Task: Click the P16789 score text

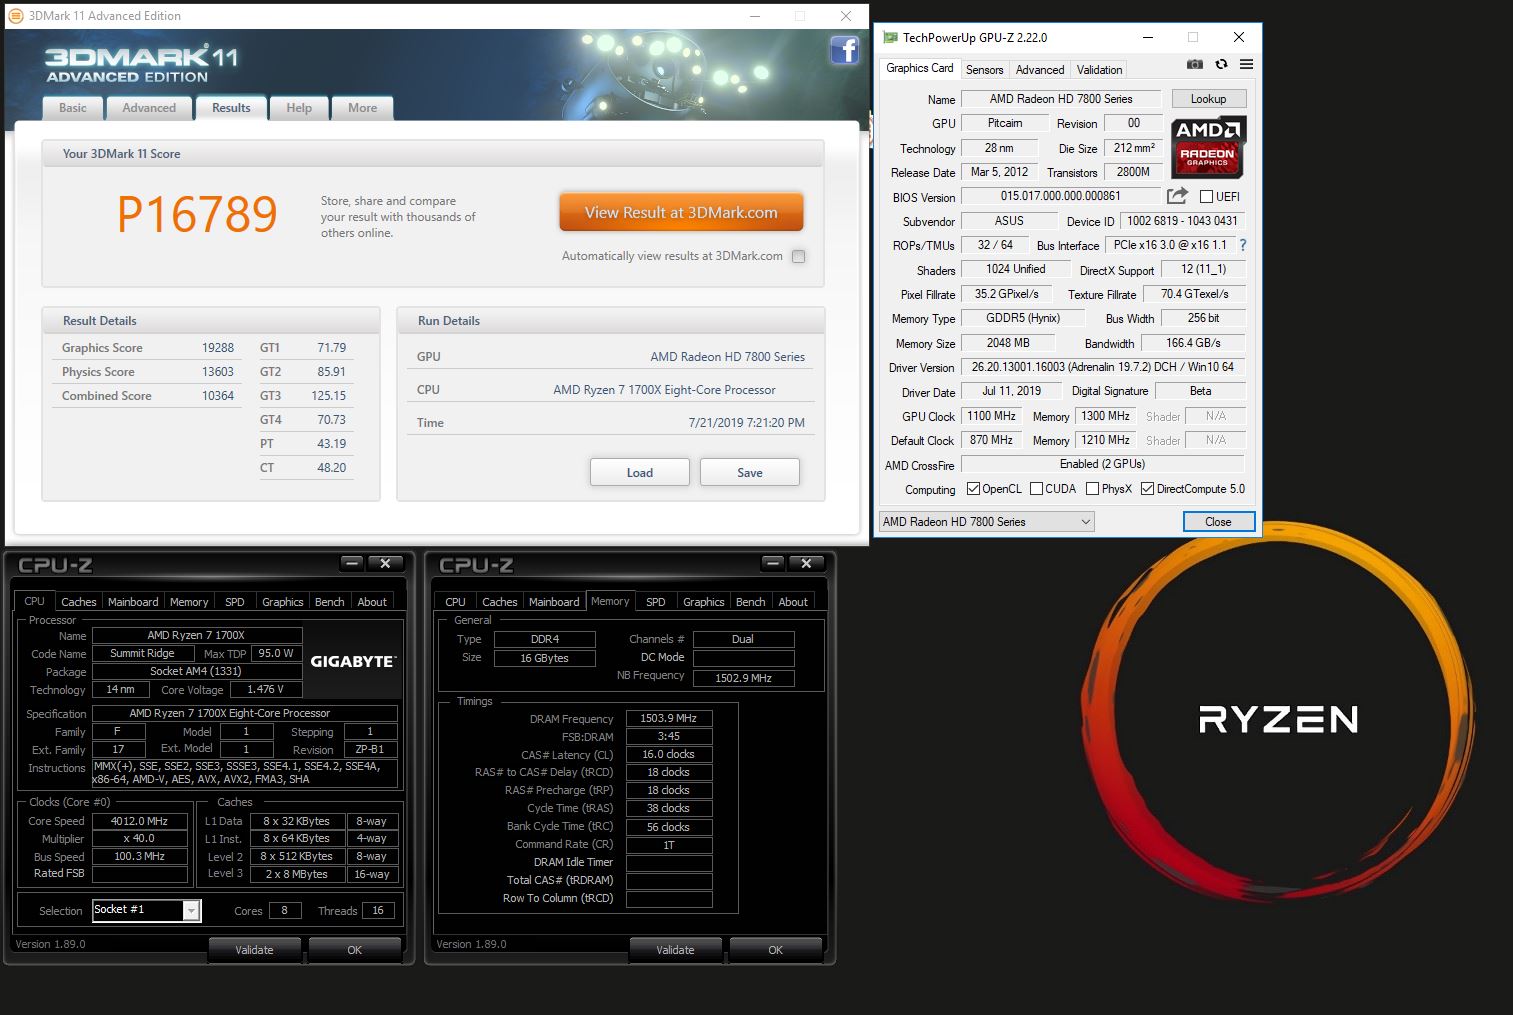Action: pyautogui.click(x=197, y=214)
